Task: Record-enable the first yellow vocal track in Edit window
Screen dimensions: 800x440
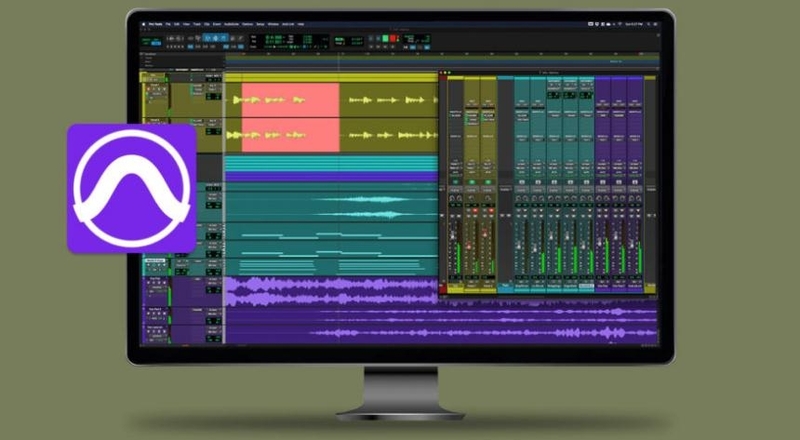Action: coord(148,89)
